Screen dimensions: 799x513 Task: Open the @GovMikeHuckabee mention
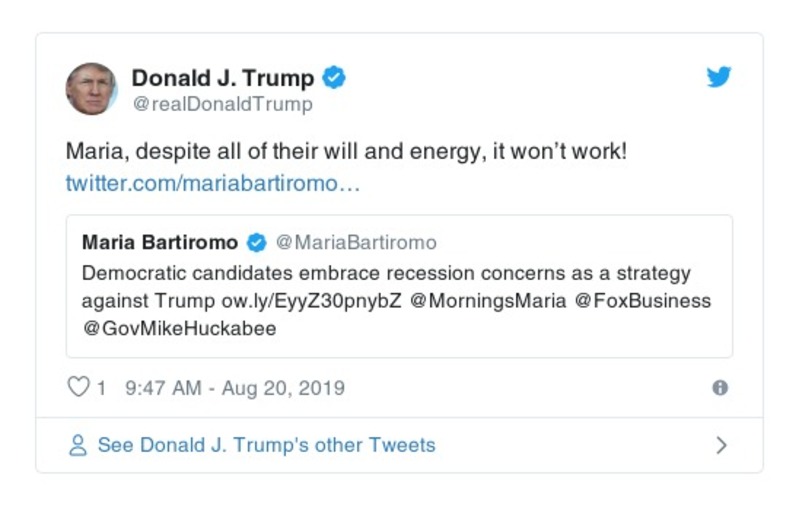coord(179,328)
